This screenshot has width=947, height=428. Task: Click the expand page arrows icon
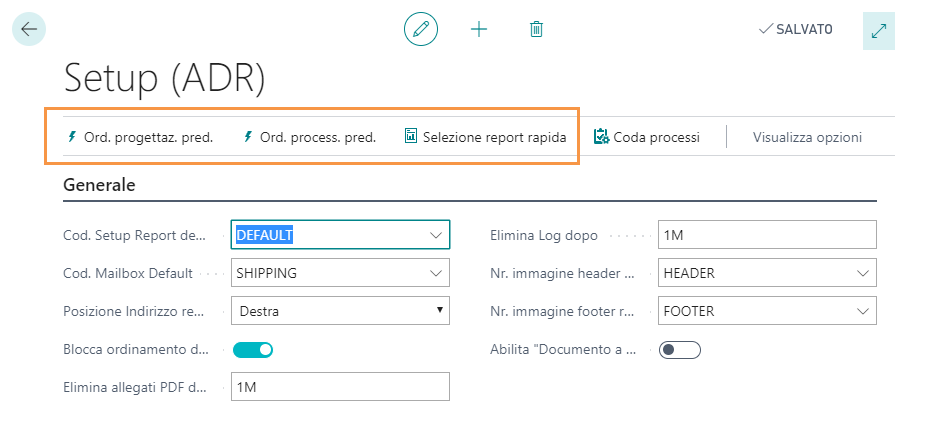878,30
